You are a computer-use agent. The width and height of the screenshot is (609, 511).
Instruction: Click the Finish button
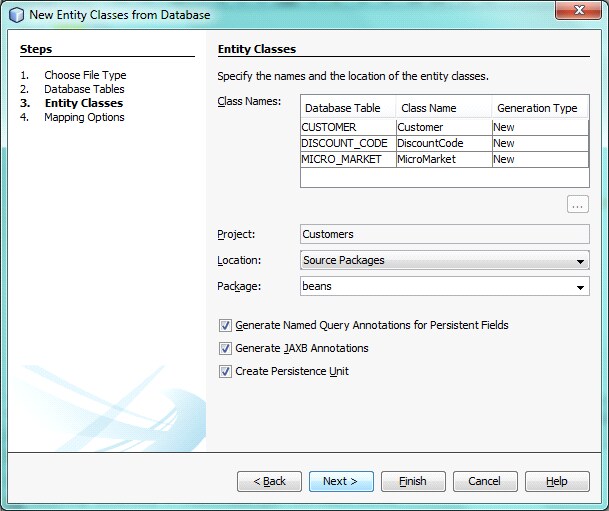pyautogui.click(x=413, y=481)
